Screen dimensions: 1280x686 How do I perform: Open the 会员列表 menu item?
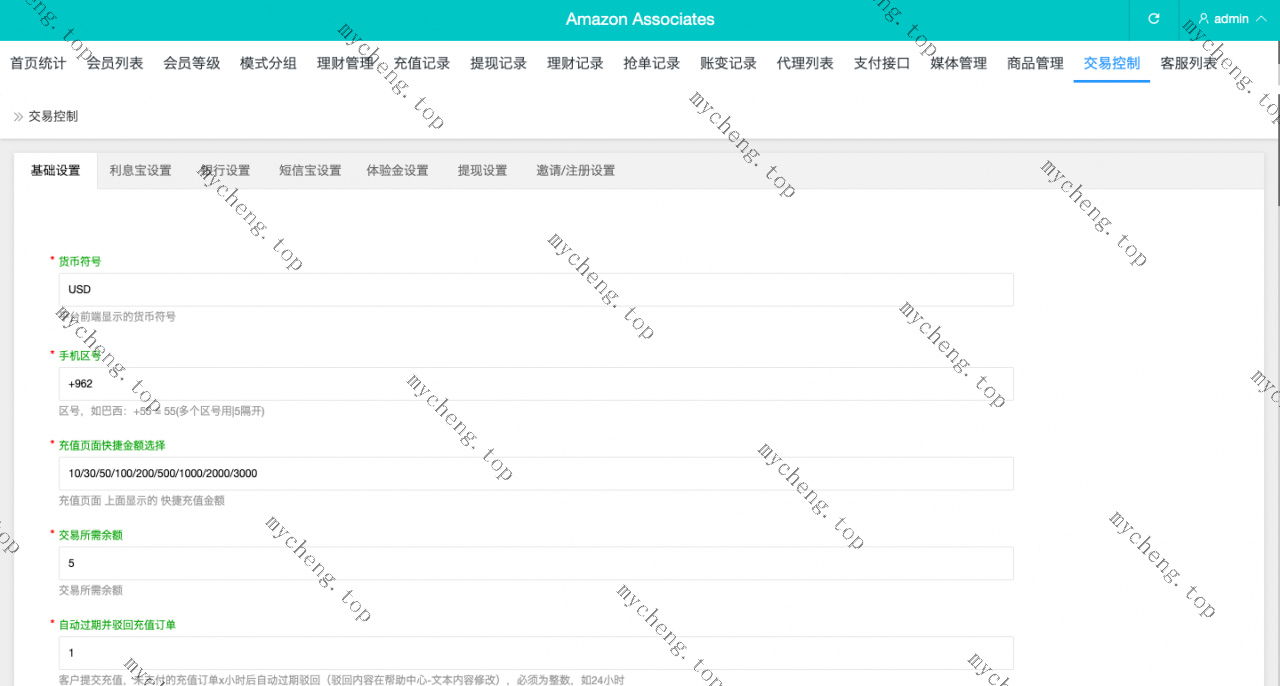click(x=115, y=63)
